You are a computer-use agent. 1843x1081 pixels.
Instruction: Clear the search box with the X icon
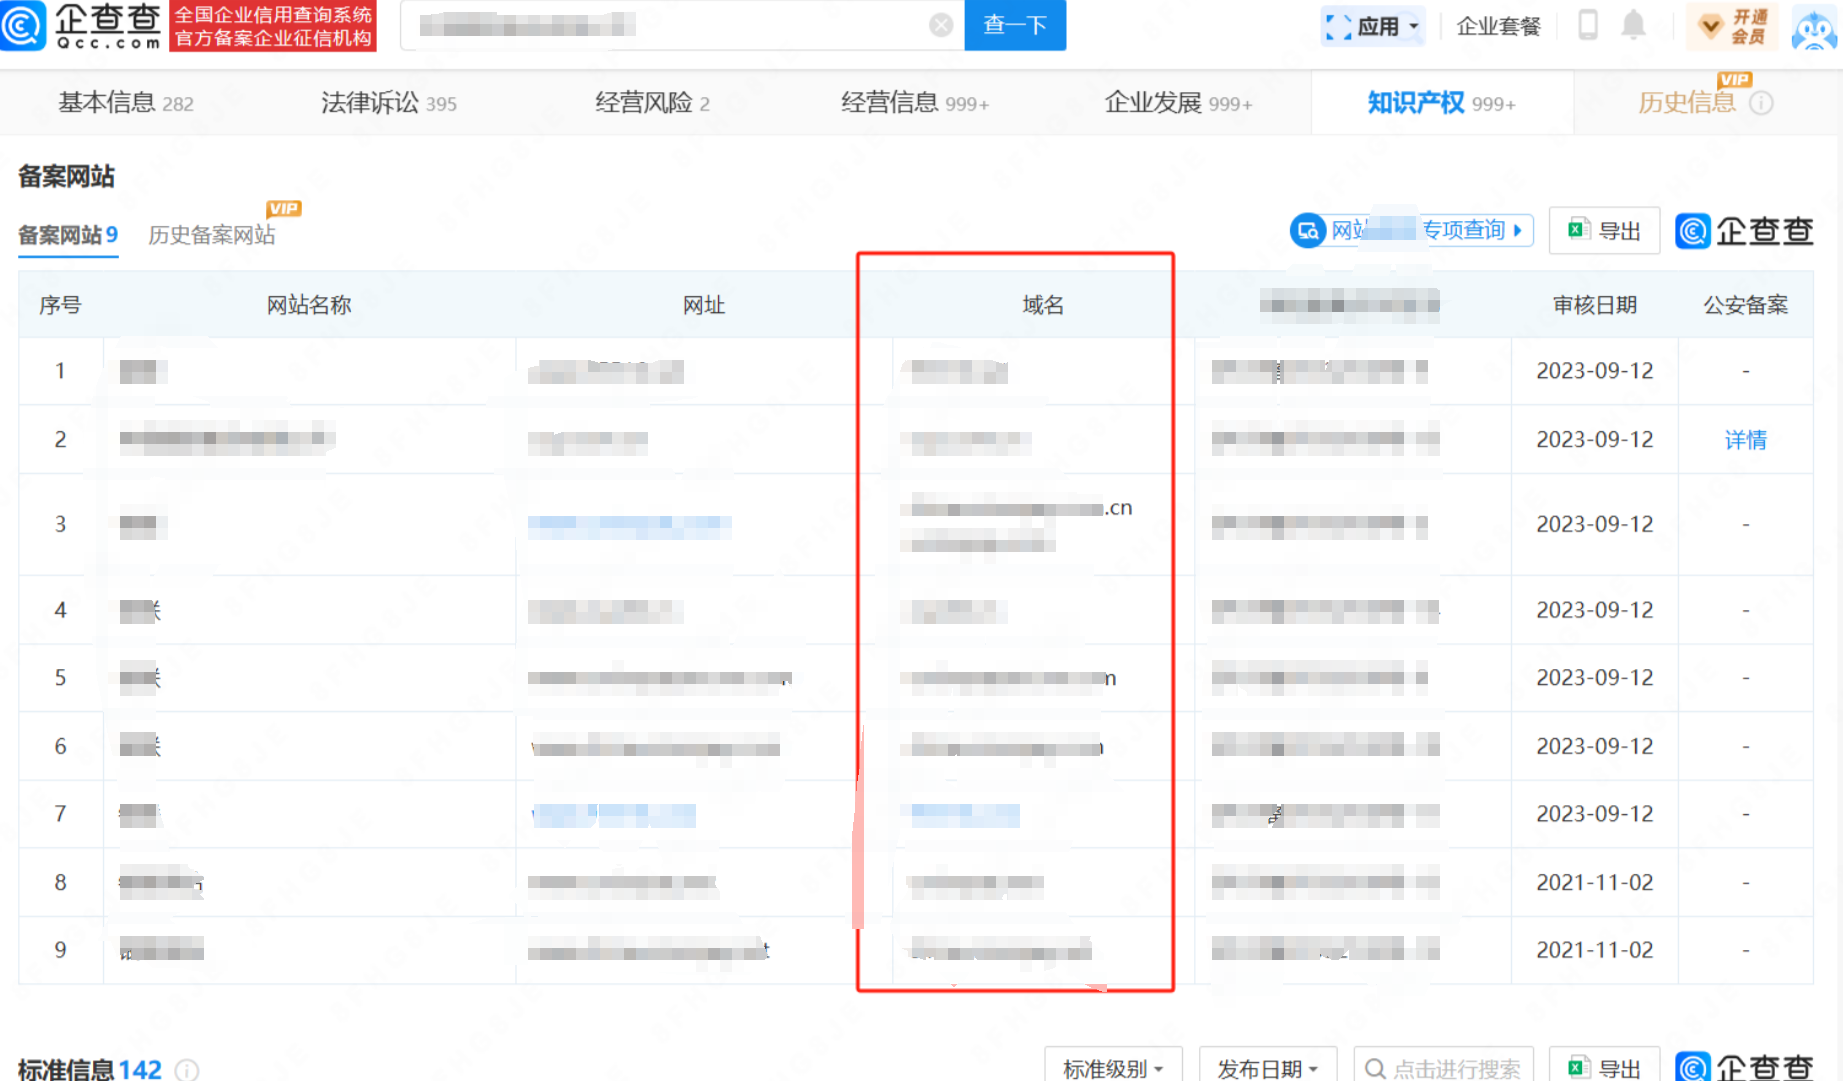(x=941, y=25)
